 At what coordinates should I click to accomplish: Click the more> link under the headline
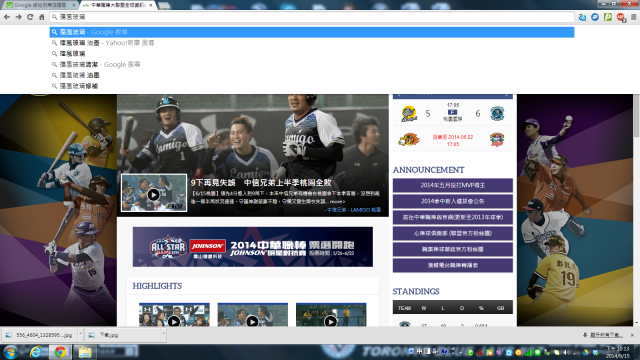click(337, 202)
